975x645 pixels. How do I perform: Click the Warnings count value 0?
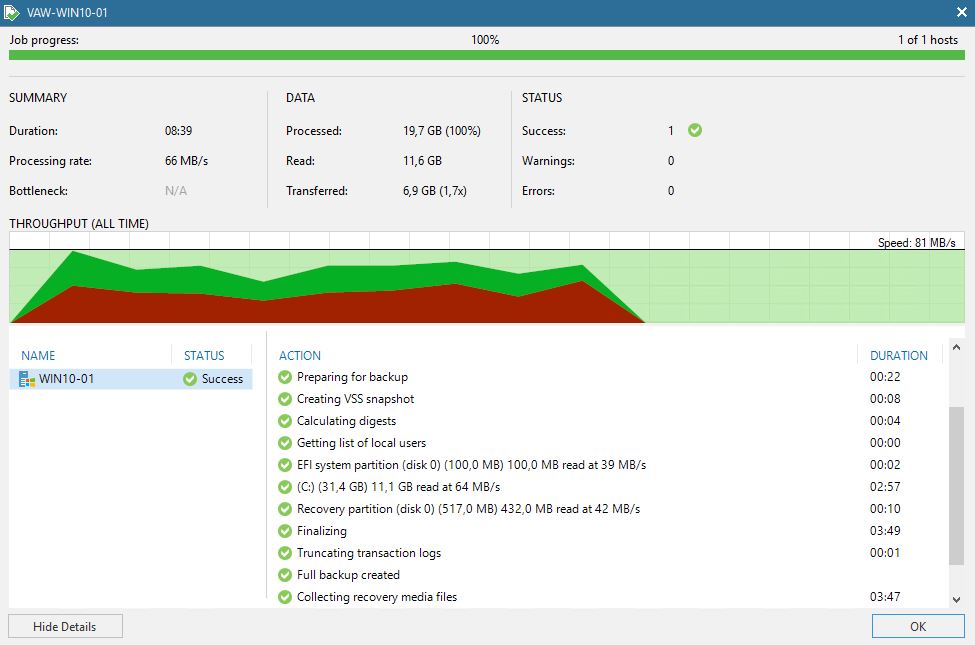pyautogui.click(x=671, y=160)
